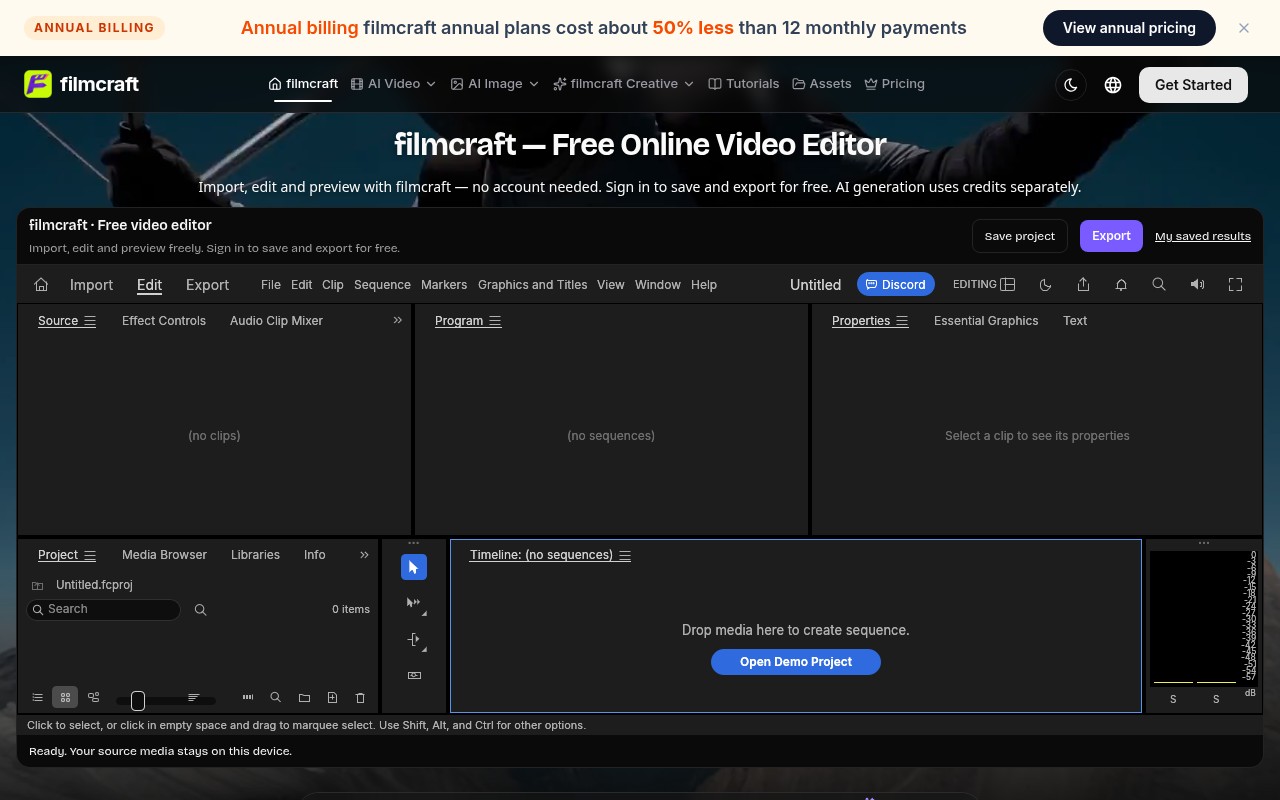
Task: Switch to the Media Browser tab
Action: pyautogui.click(x=164, y=555)
